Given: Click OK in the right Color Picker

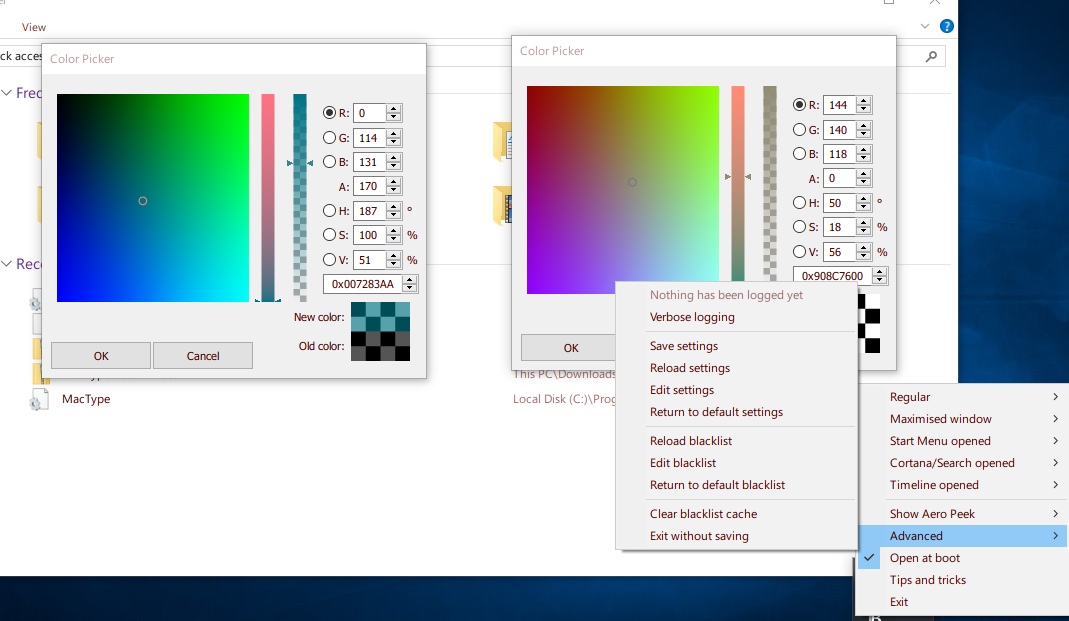Looking at the screenshot, I should pyautogui.click(x=571, y=348).
